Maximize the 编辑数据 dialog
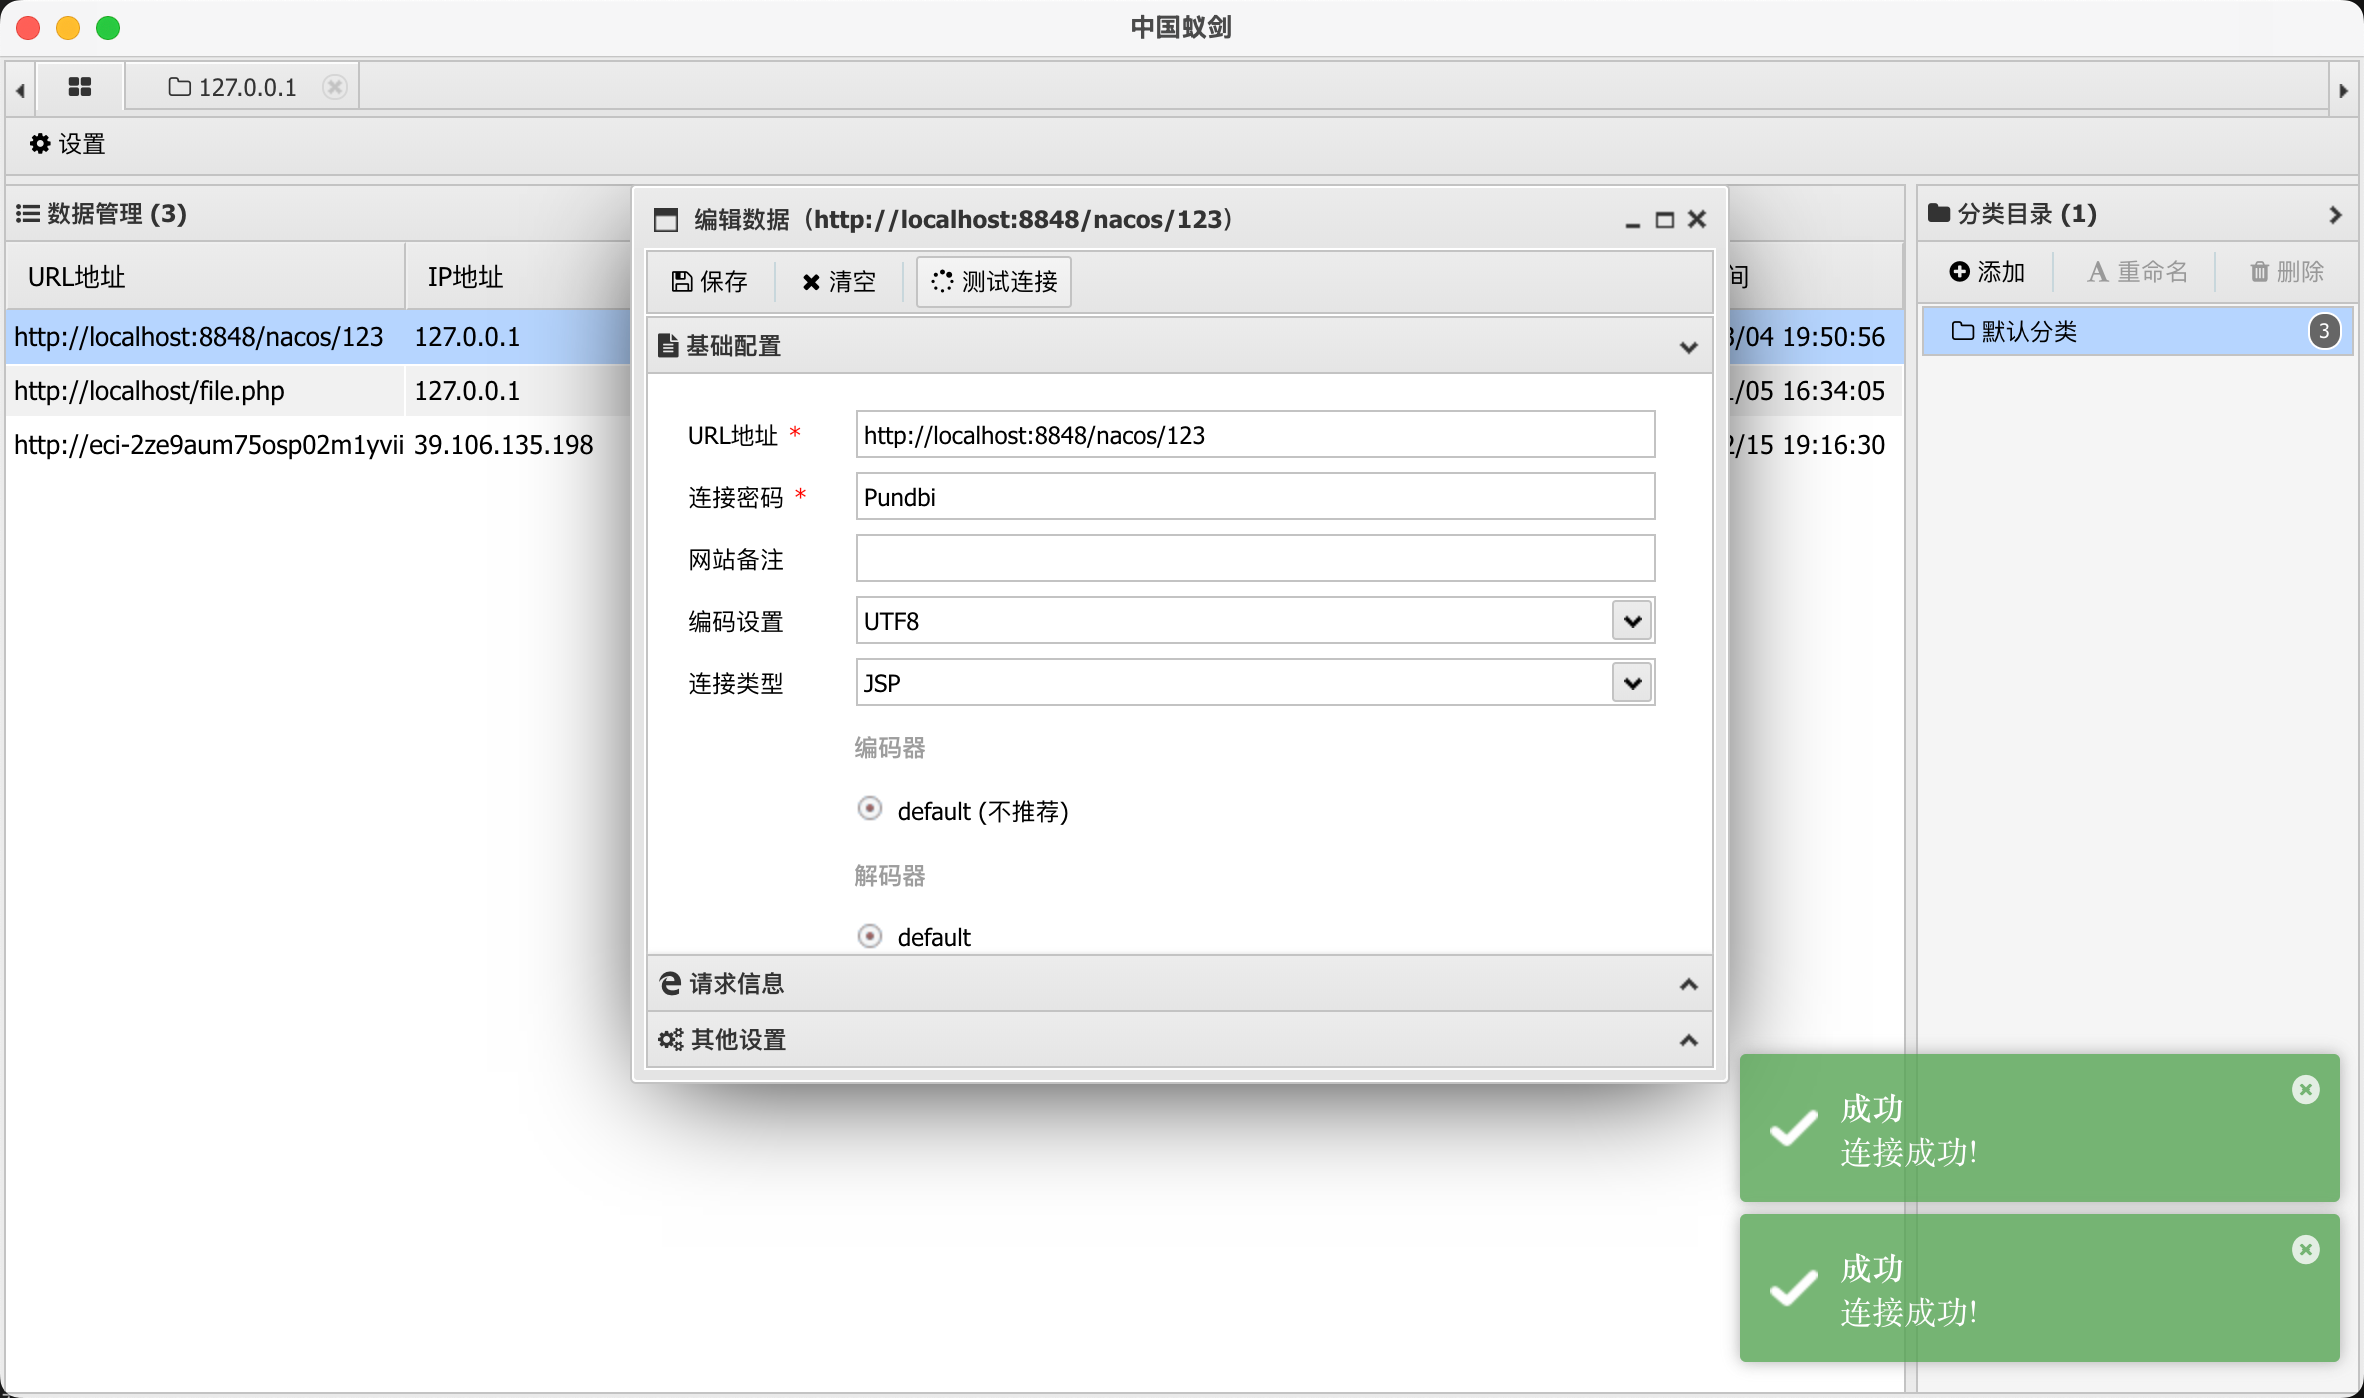This screenshot has width=2364, height=1398. tap(1665, 220)
